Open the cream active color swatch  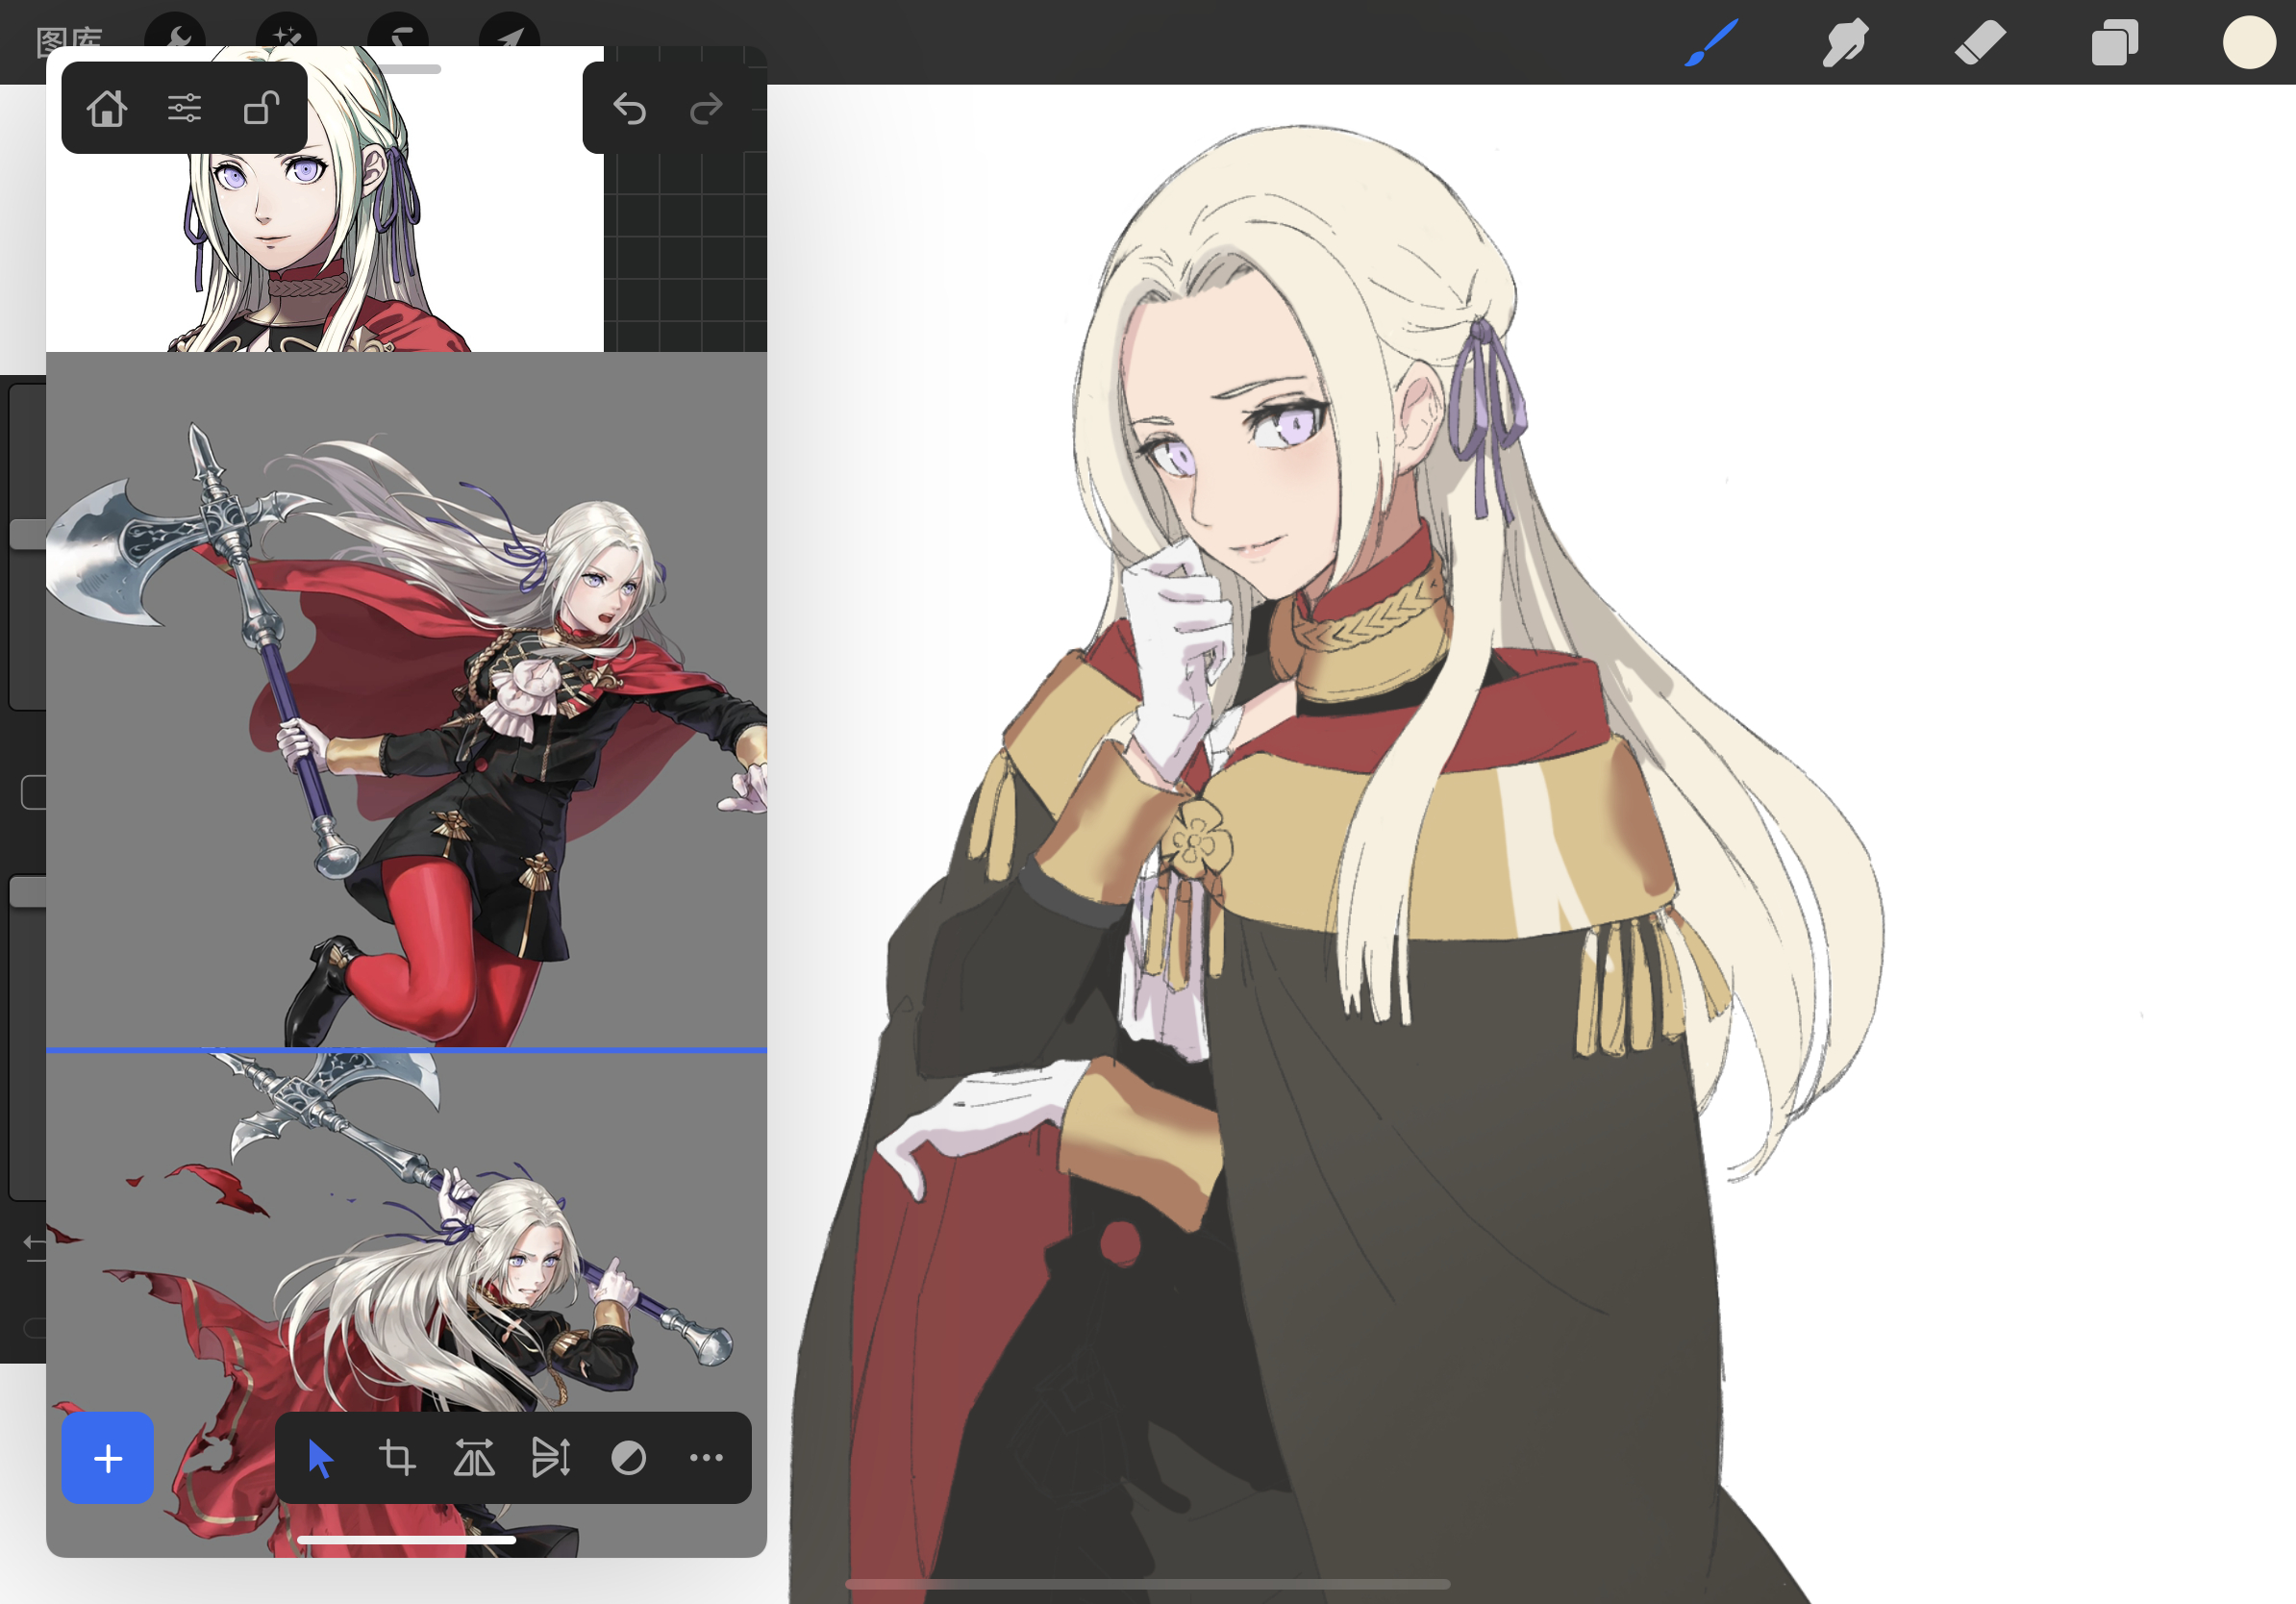2249,43
